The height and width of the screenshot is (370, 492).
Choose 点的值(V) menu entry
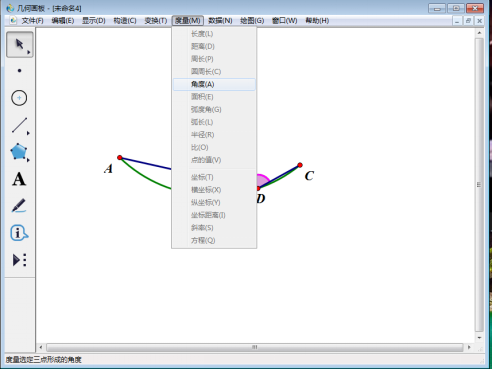(214, 160)
